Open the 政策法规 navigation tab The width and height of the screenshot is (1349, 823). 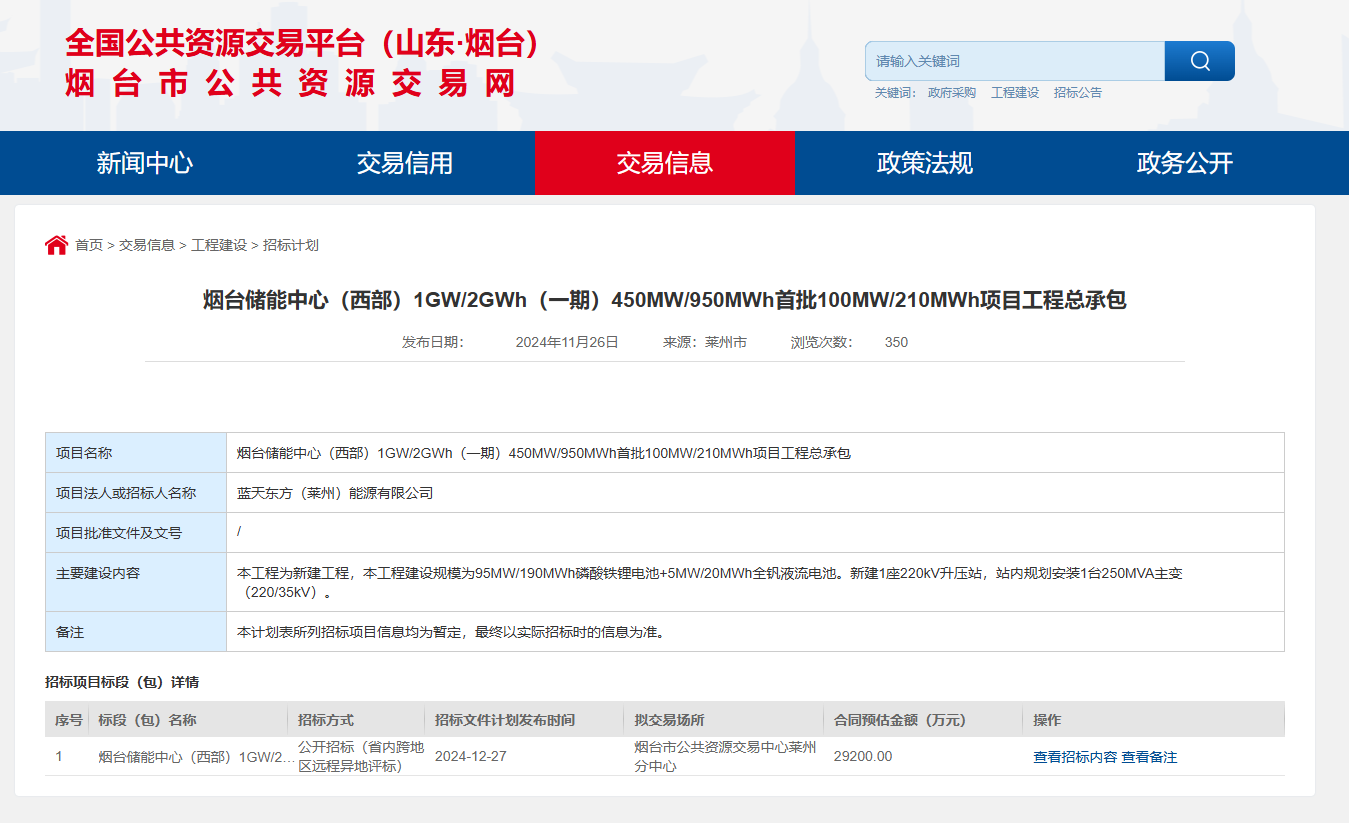[925, 163]
